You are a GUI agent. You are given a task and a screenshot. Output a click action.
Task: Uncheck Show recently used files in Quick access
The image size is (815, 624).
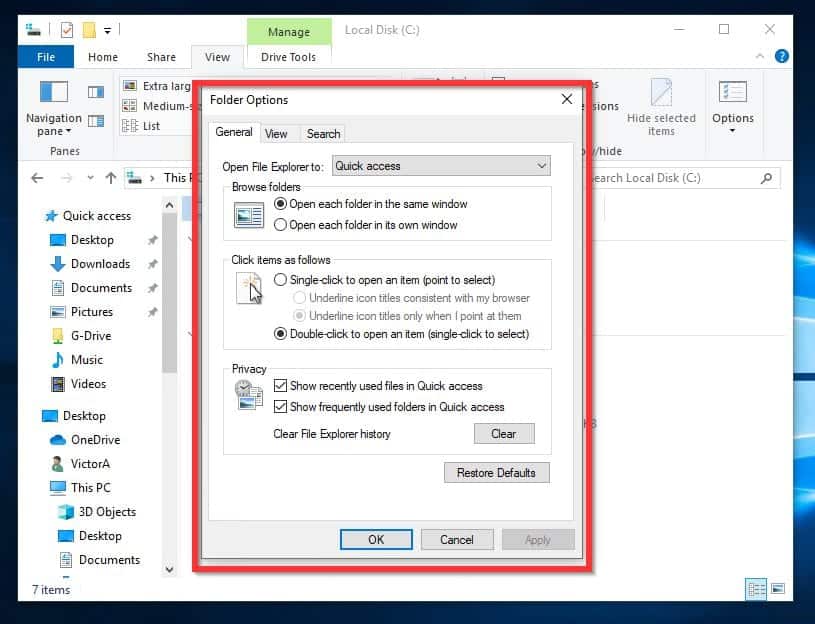click(282, 386)
